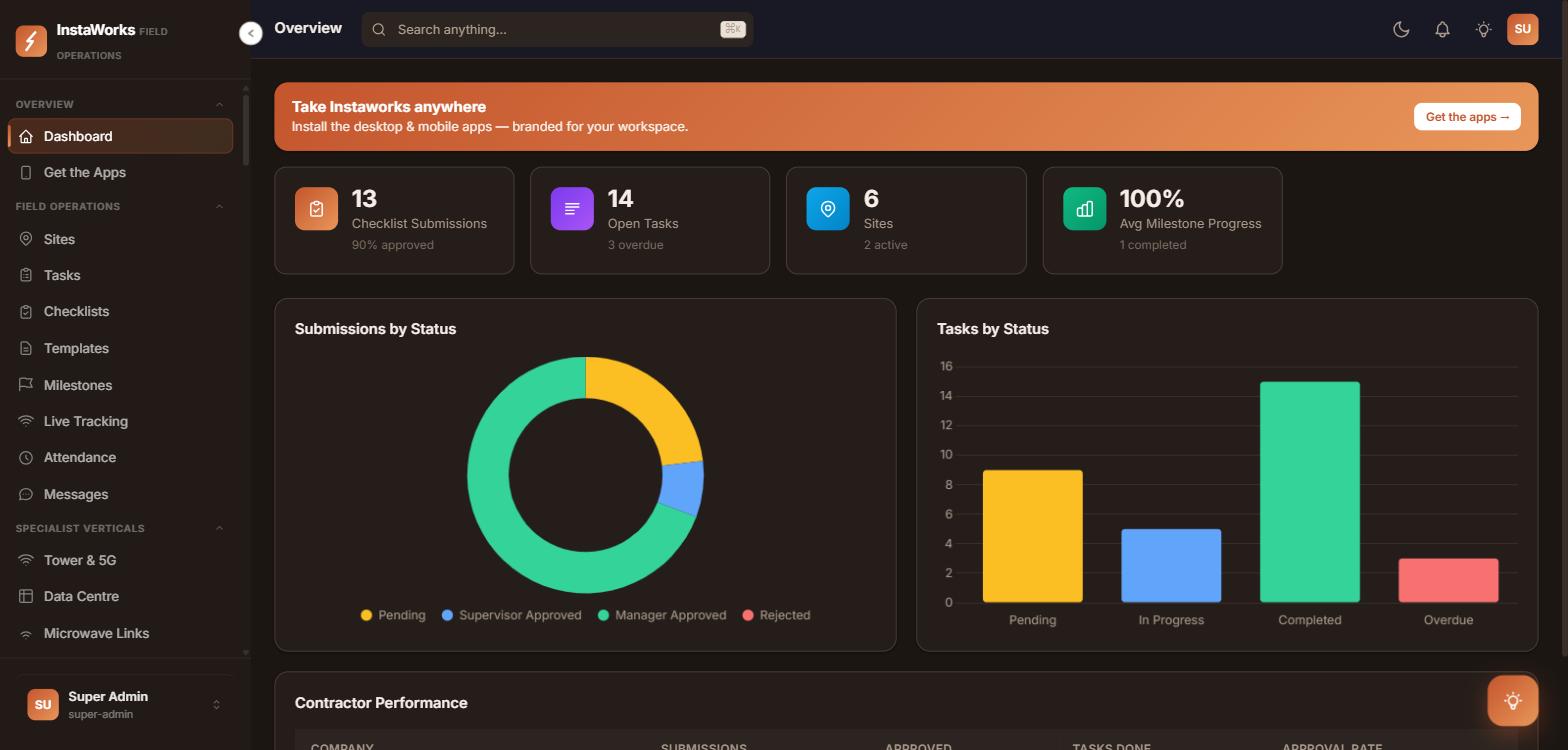Click the '90% approved' text
Image resolution: width=1568 pixels, height=750 pixels.
tap(392, 245)
